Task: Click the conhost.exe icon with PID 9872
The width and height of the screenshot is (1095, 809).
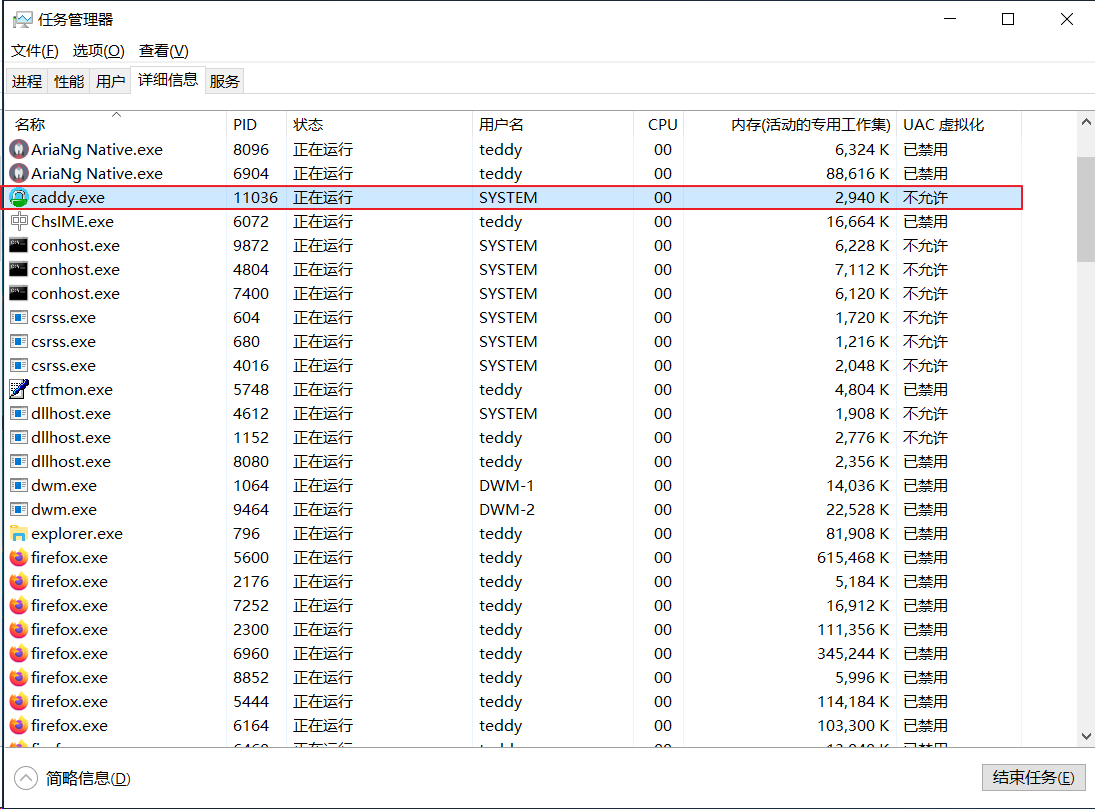Action: click(x=19, y=245)
